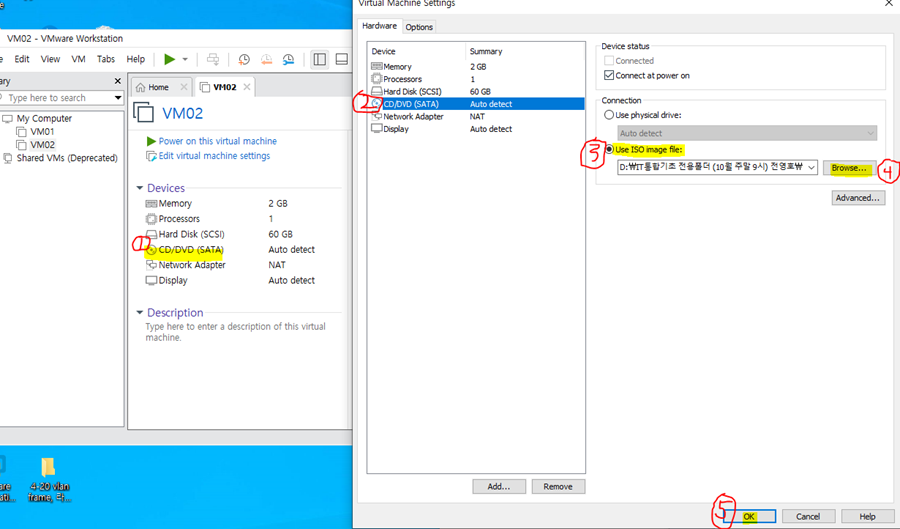900x529 pixels.
Task: Close the Virtual Machine Settings dialog
Action: coord(889,3)
